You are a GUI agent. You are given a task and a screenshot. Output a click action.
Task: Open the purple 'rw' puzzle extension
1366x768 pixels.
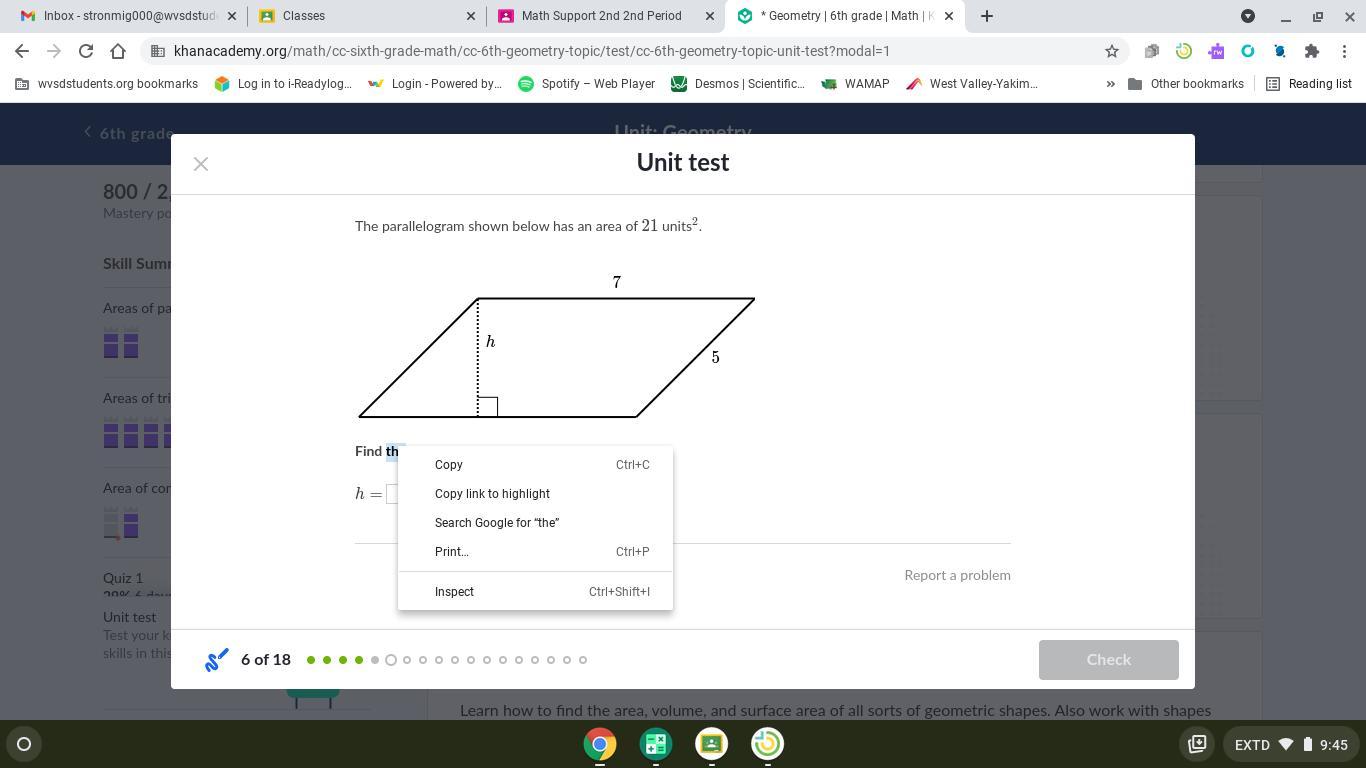pyautogui.click(x=1216, y=51)
